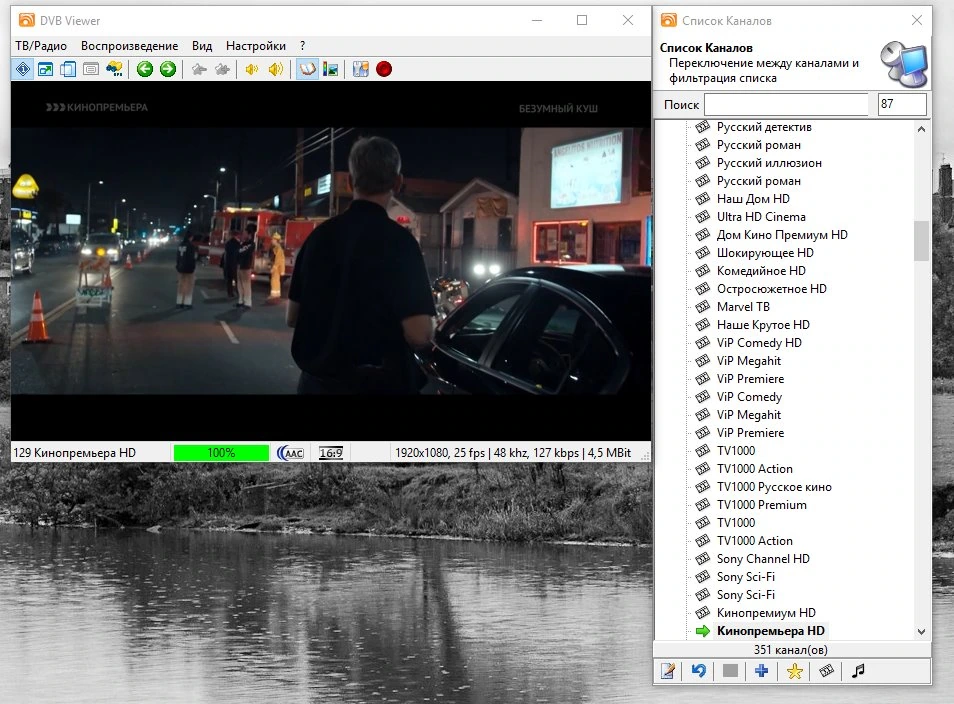Screen dimensions: 954x704
Task: Select channel Sony Channel HD
Action: pos(763,559)
